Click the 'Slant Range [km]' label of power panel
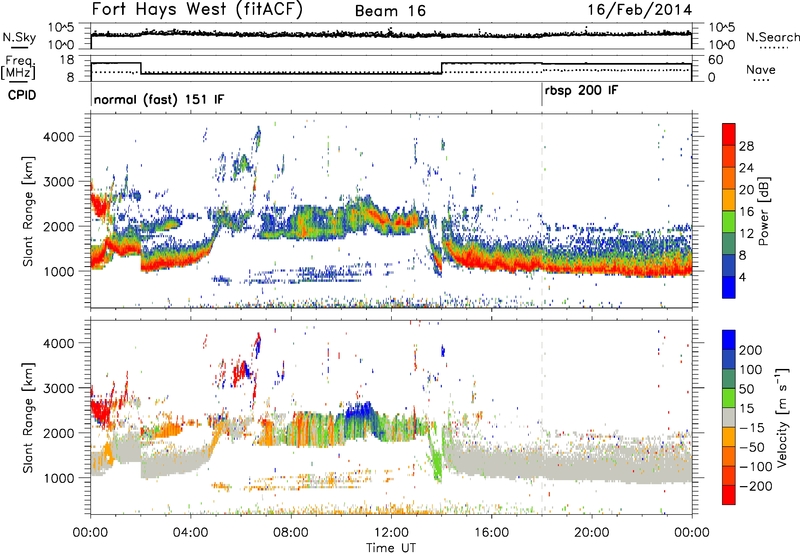800x554 pixels. pyautogui.click(x=28, y=211)
